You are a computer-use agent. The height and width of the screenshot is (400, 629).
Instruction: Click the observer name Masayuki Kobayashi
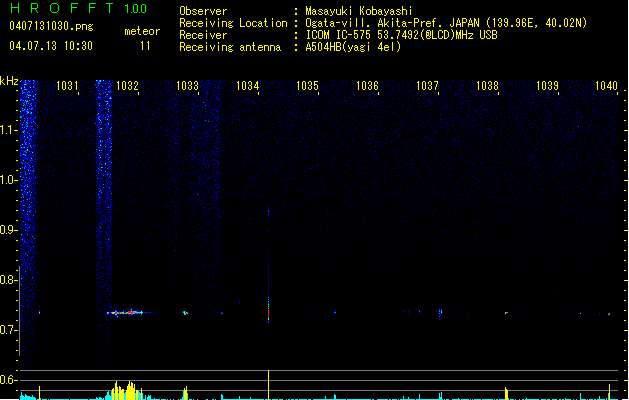click(359, 11)
